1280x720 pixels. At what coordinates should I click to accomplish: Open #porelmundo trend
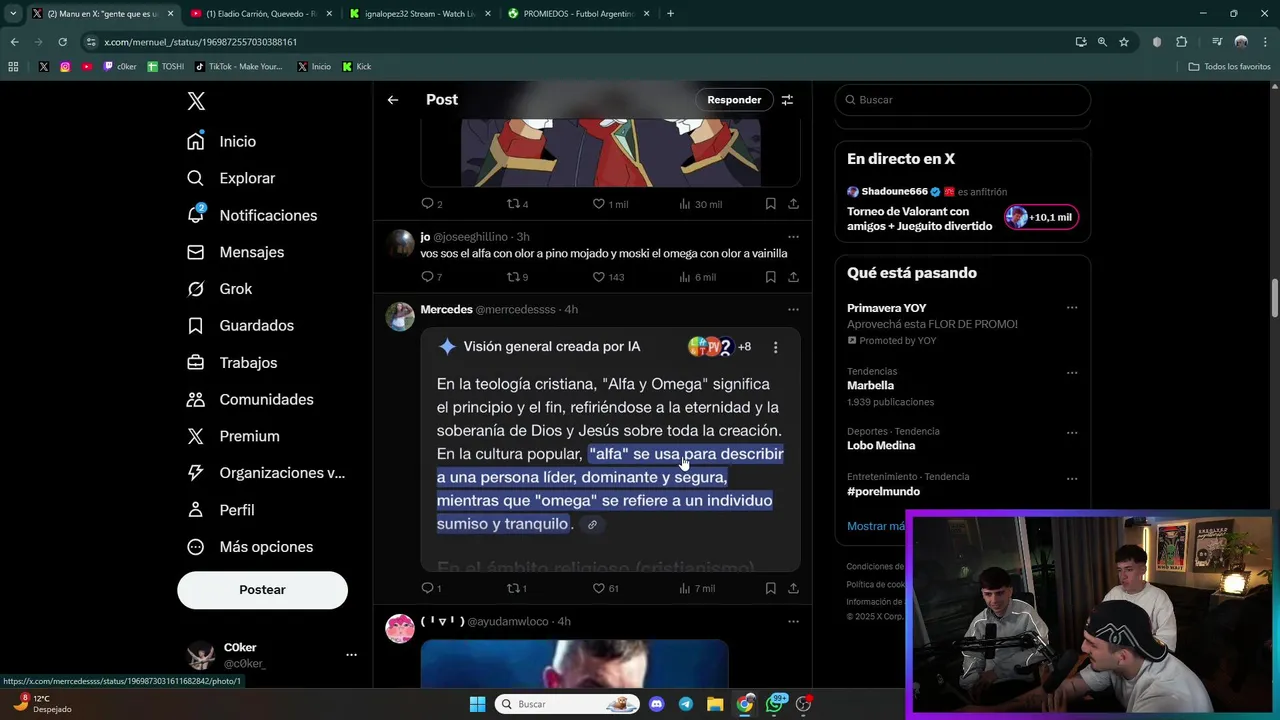click(x=883, y=491)
